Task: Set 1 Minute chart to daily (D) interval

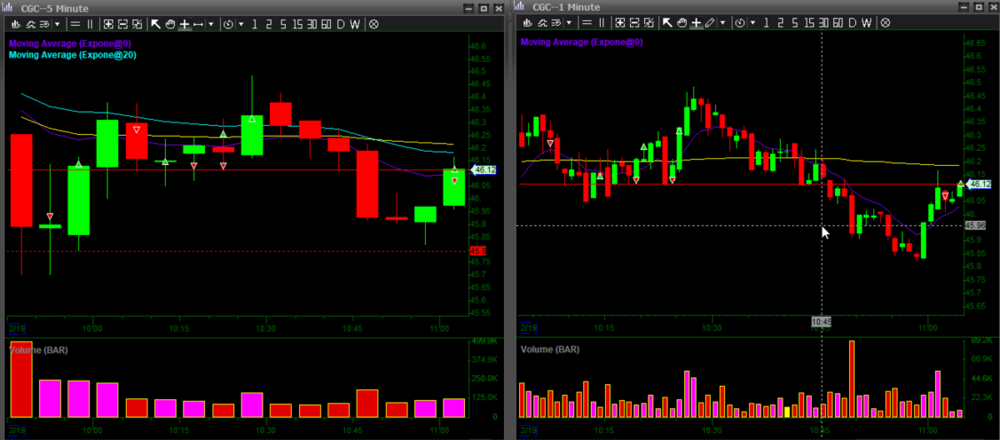Action: pyautogui.click(x=852, y=22)
